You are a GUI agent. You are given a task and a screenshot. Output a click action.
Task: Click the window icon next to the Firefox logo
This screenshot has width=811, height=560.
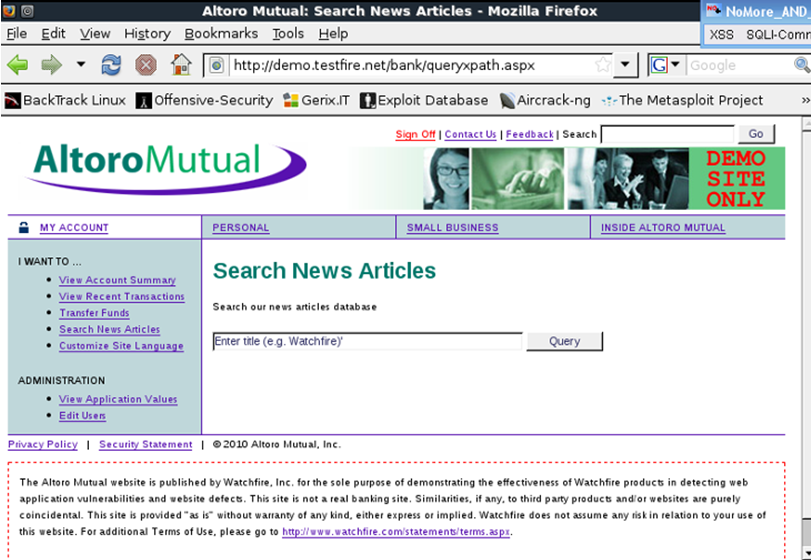pyautogui.click(x=27, y=10)
